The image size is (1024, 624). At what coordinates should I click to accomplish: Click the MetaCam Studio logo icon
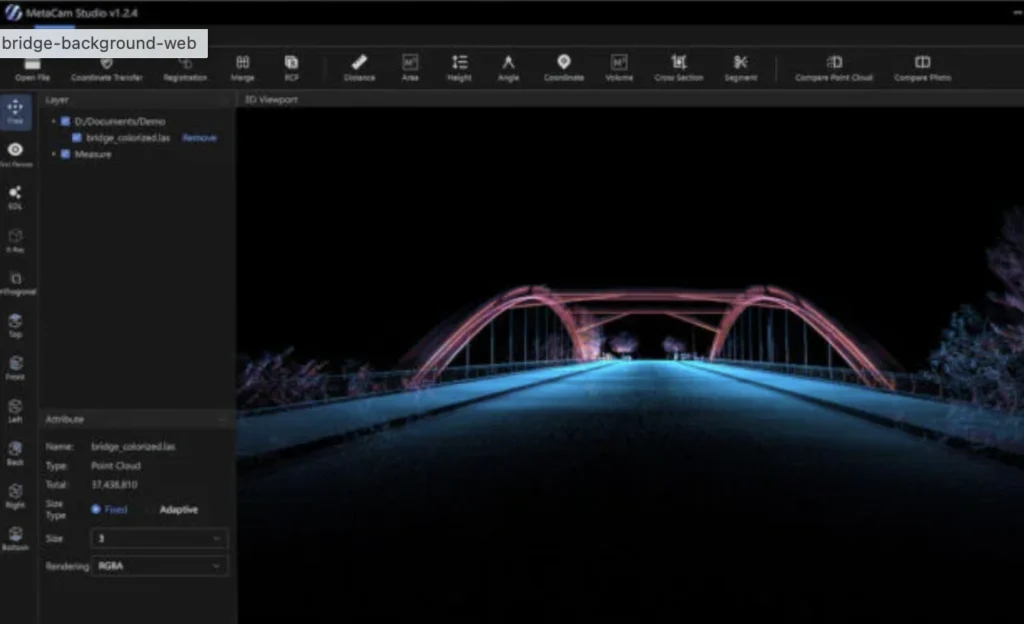tap(13, 12)
